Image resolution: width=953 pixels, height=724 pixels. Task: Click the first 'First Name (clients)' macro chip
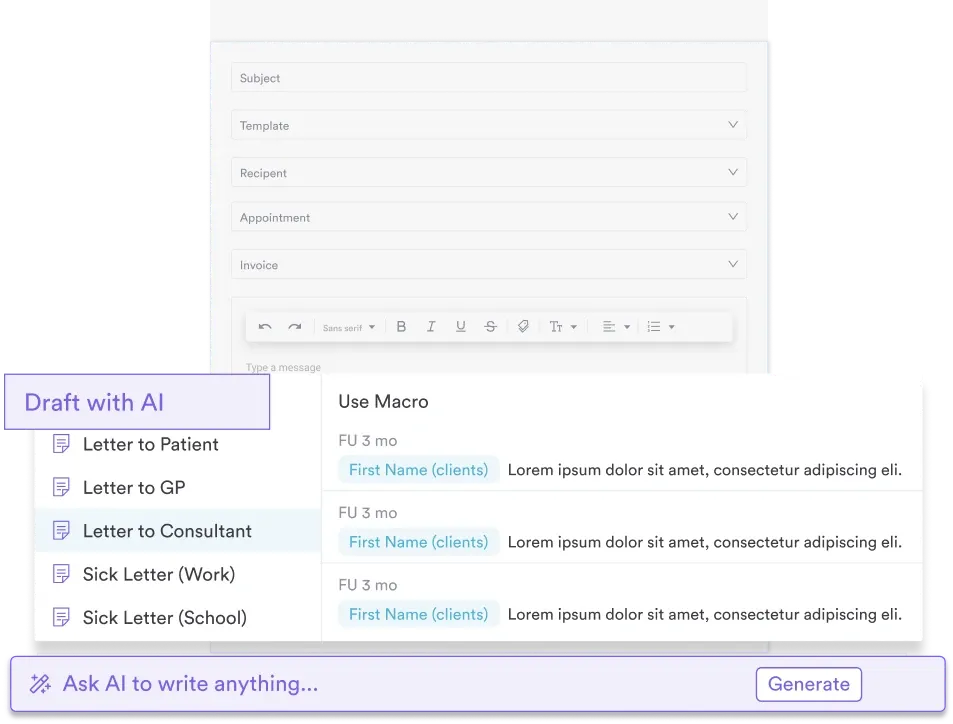click(x=418, y=469)
